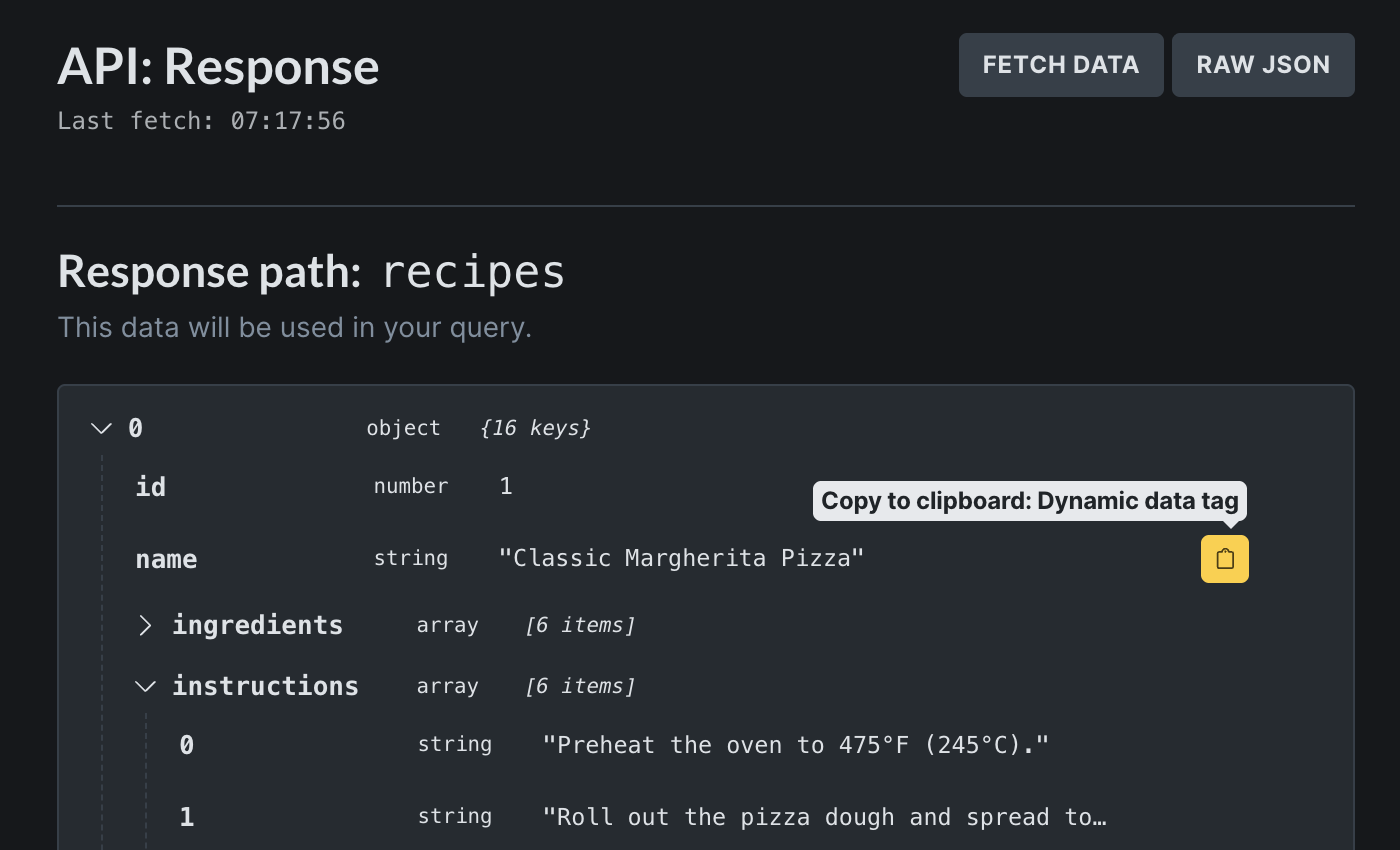Click the "Classic Margherita Pizza" value
The width and height of the screenshot is (1400, 850).
pyautogui.click(x=681, y=558)
